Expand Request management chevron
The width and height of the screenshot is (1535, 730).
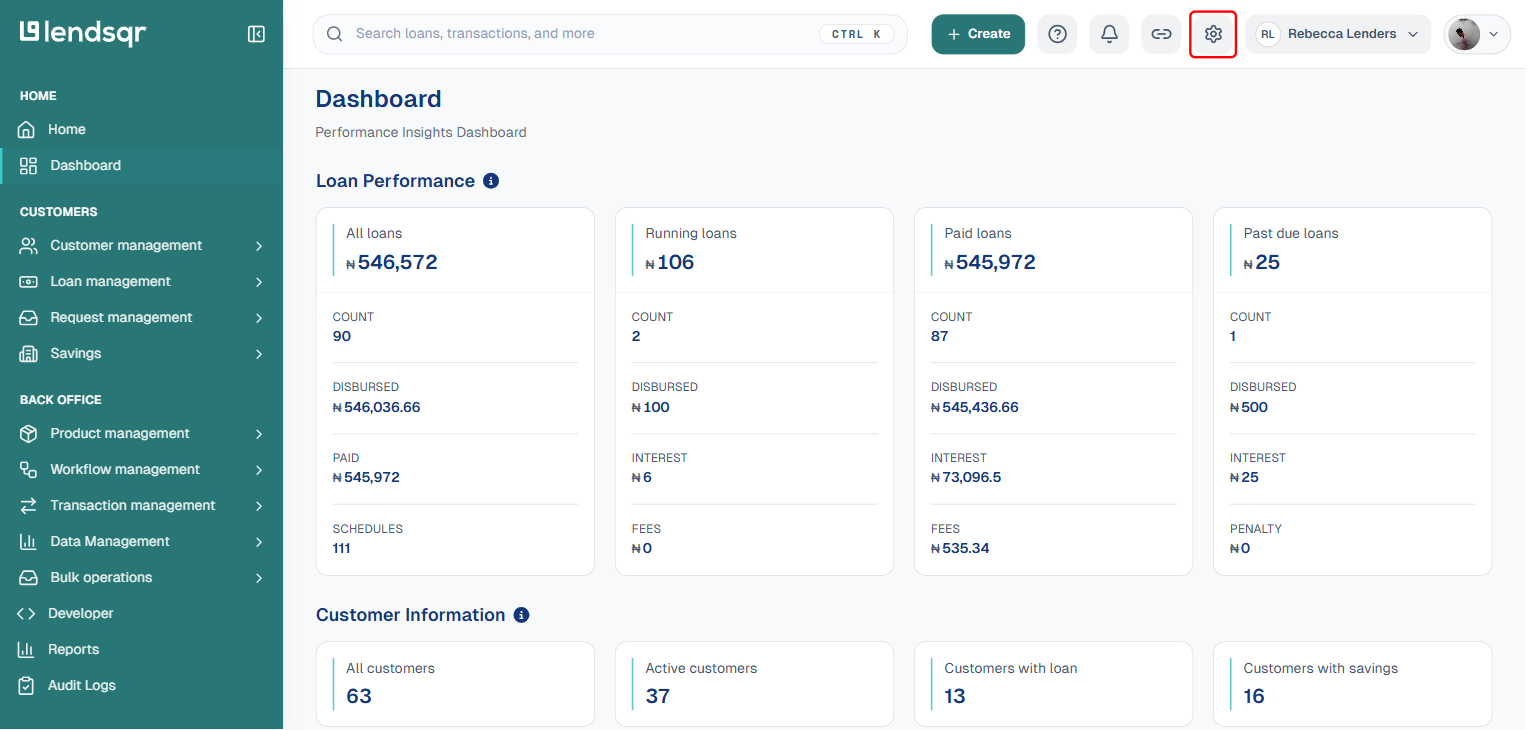tap(259, 318)
